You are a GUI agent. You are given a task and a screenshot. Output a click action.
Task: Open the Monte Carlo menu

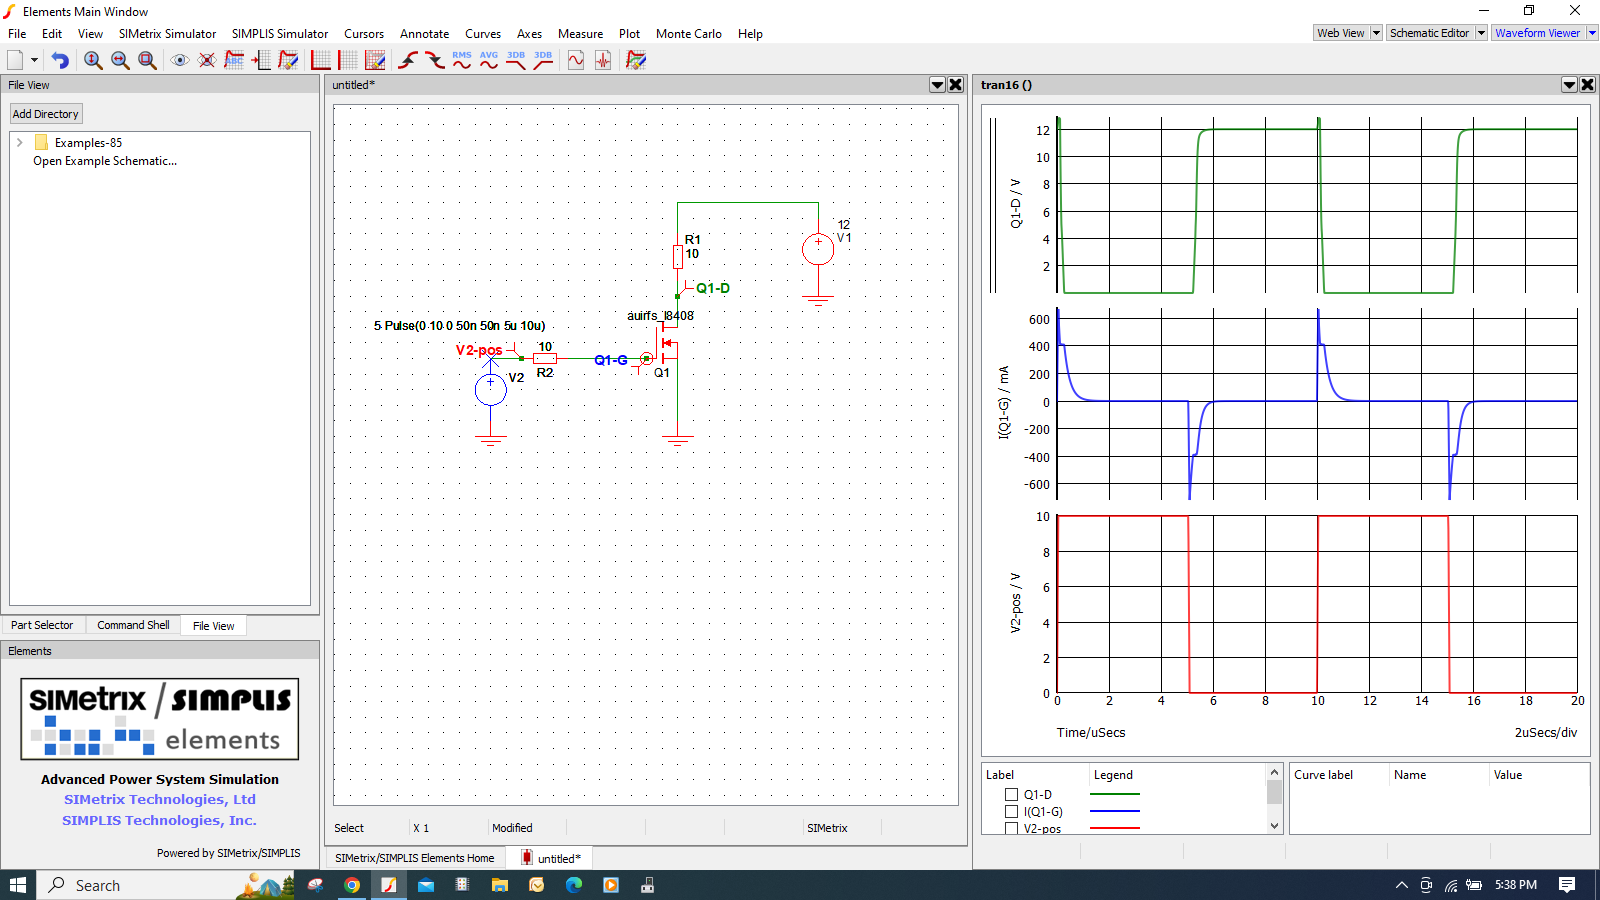tap(689, 34)
